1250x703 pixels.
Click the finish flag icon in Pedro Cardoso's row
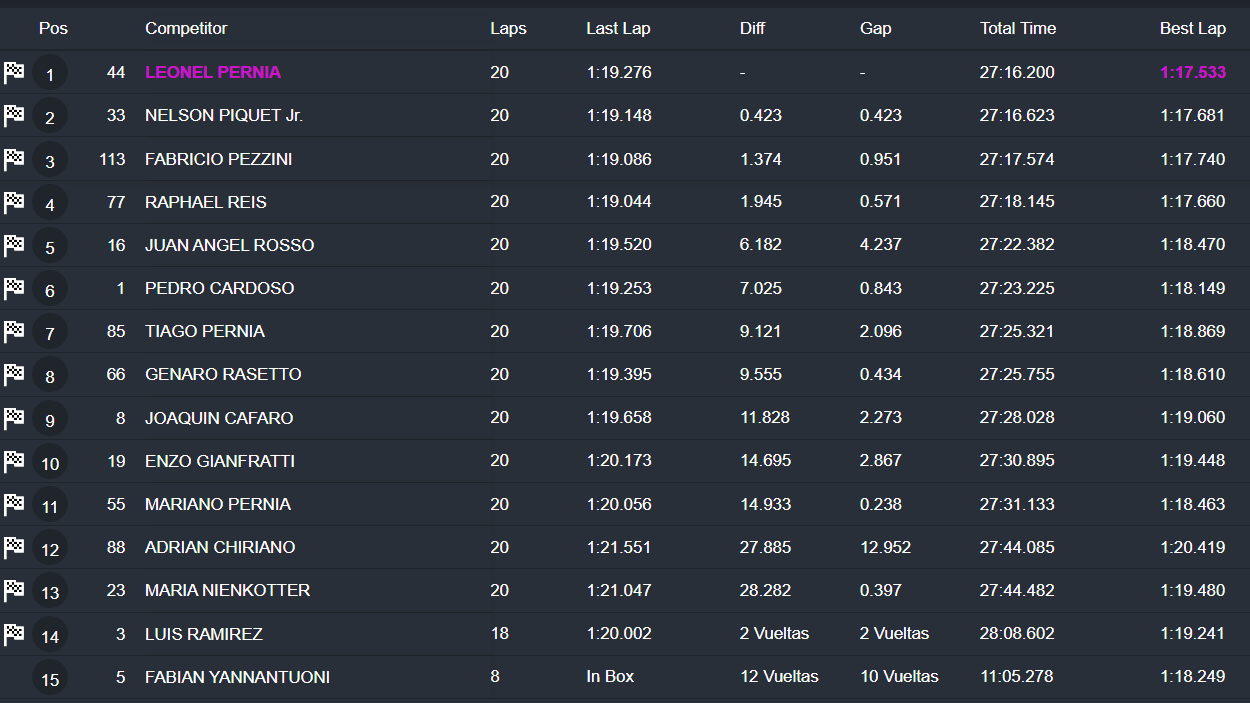(x=14, y=288)
